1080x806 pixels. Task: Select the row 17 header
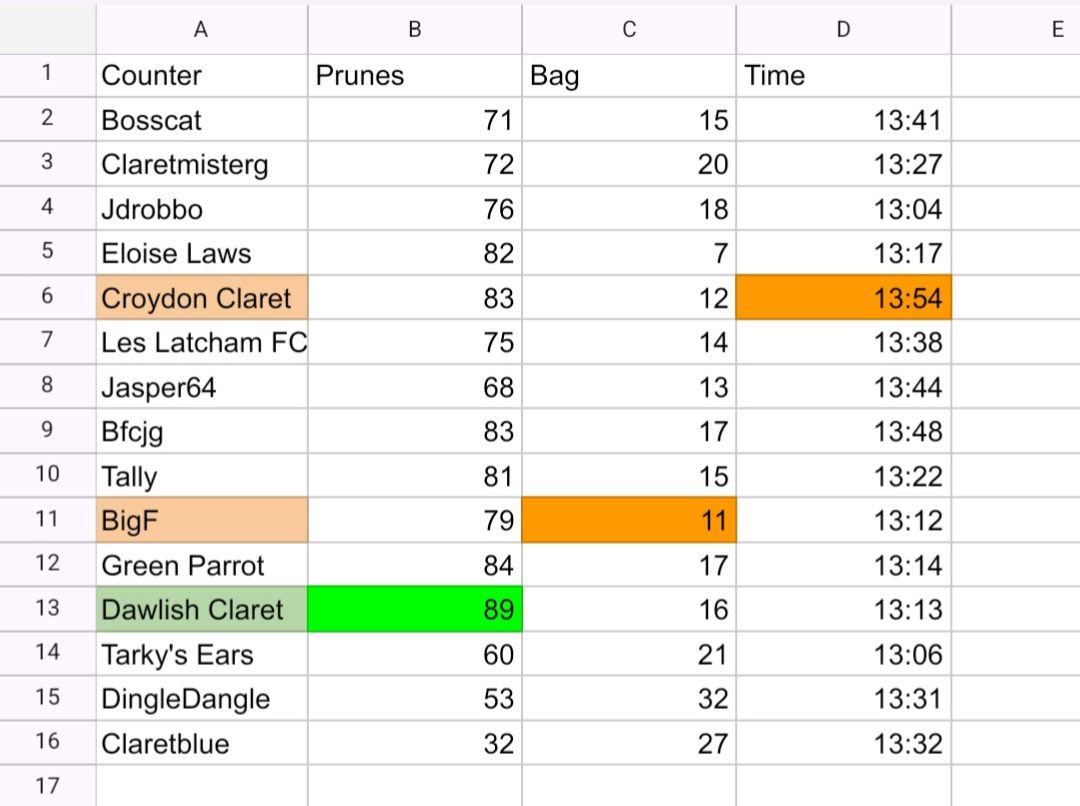pyautogui.click(x=48, y=785)
